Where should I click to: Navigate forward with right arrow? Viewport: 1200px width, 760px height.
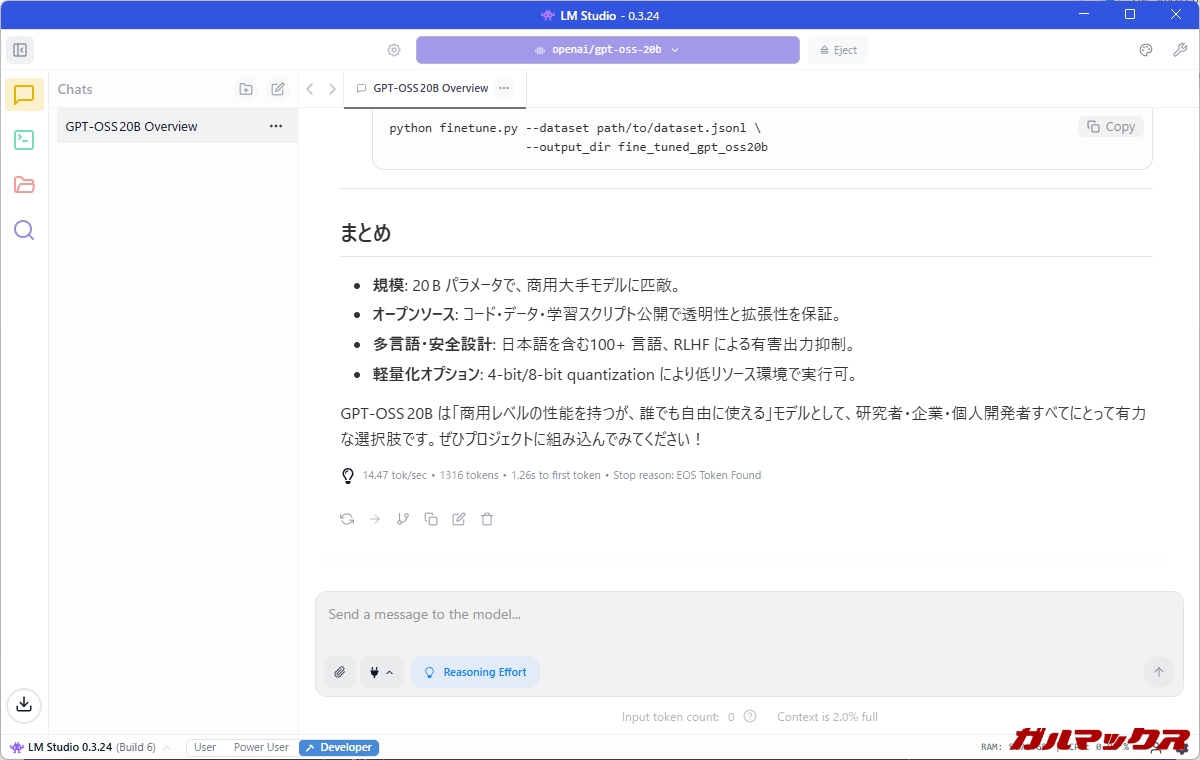[332, 89]
